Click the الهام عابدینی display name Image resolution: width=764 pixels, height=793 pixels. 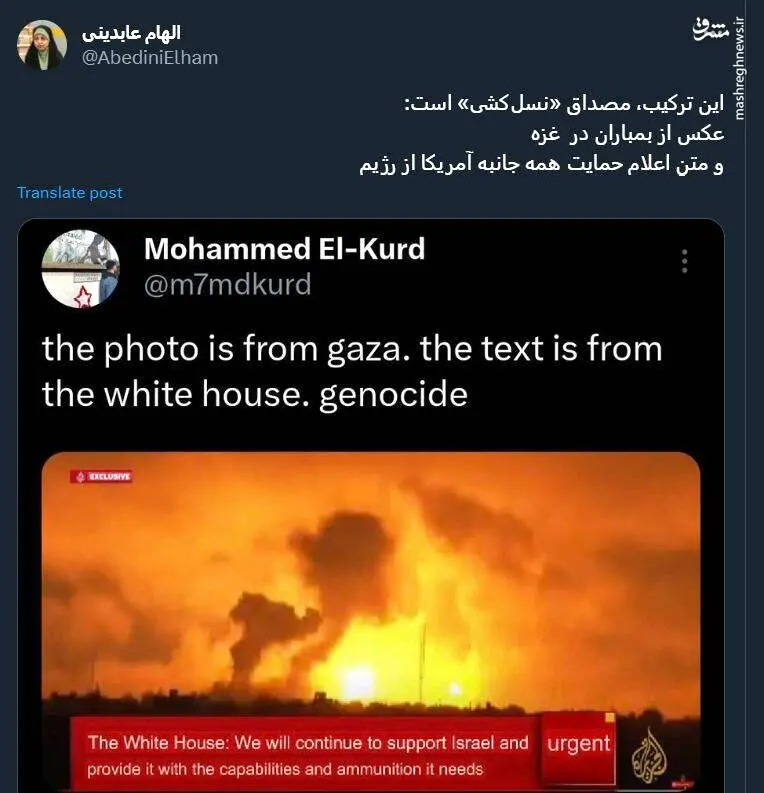(x=131, y=33)
